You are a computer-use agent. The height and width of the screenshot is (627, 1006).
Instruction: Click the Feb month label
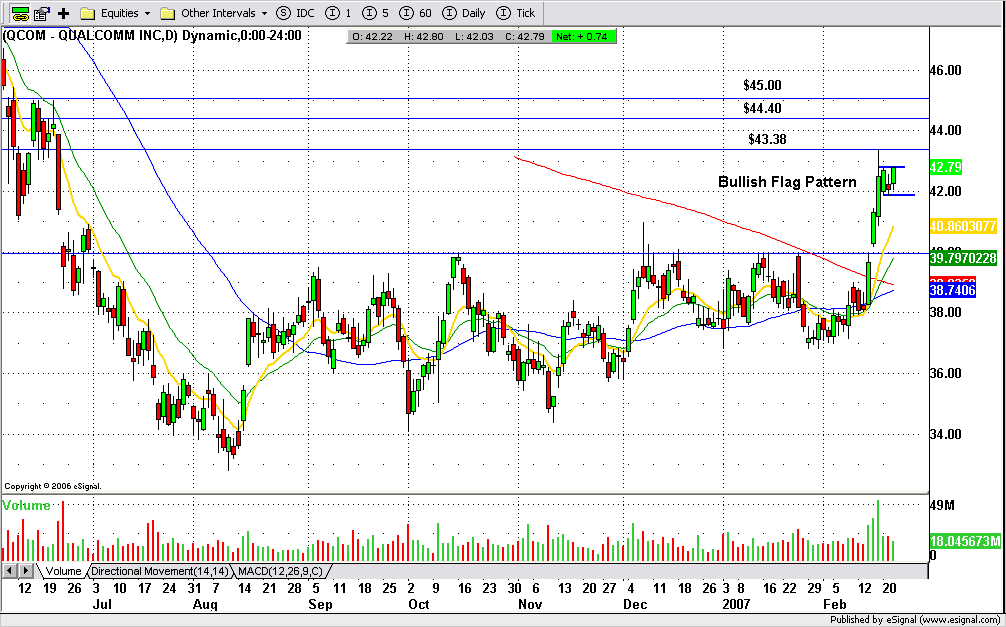click(x=835, y=605)
